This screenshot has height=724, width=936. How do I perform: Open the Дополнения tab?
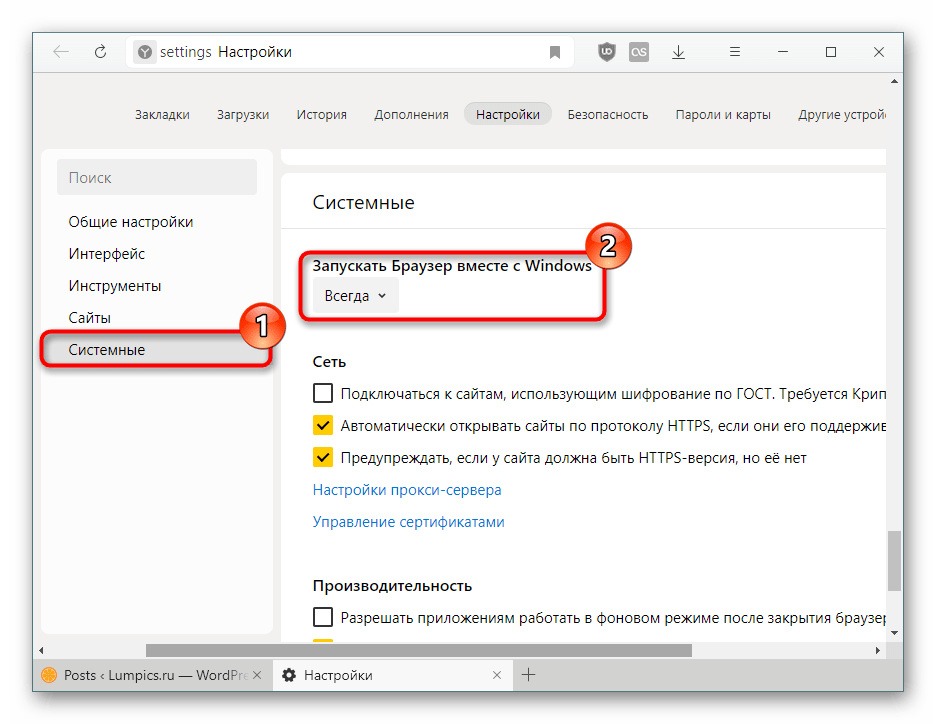(x=411, y=114)
